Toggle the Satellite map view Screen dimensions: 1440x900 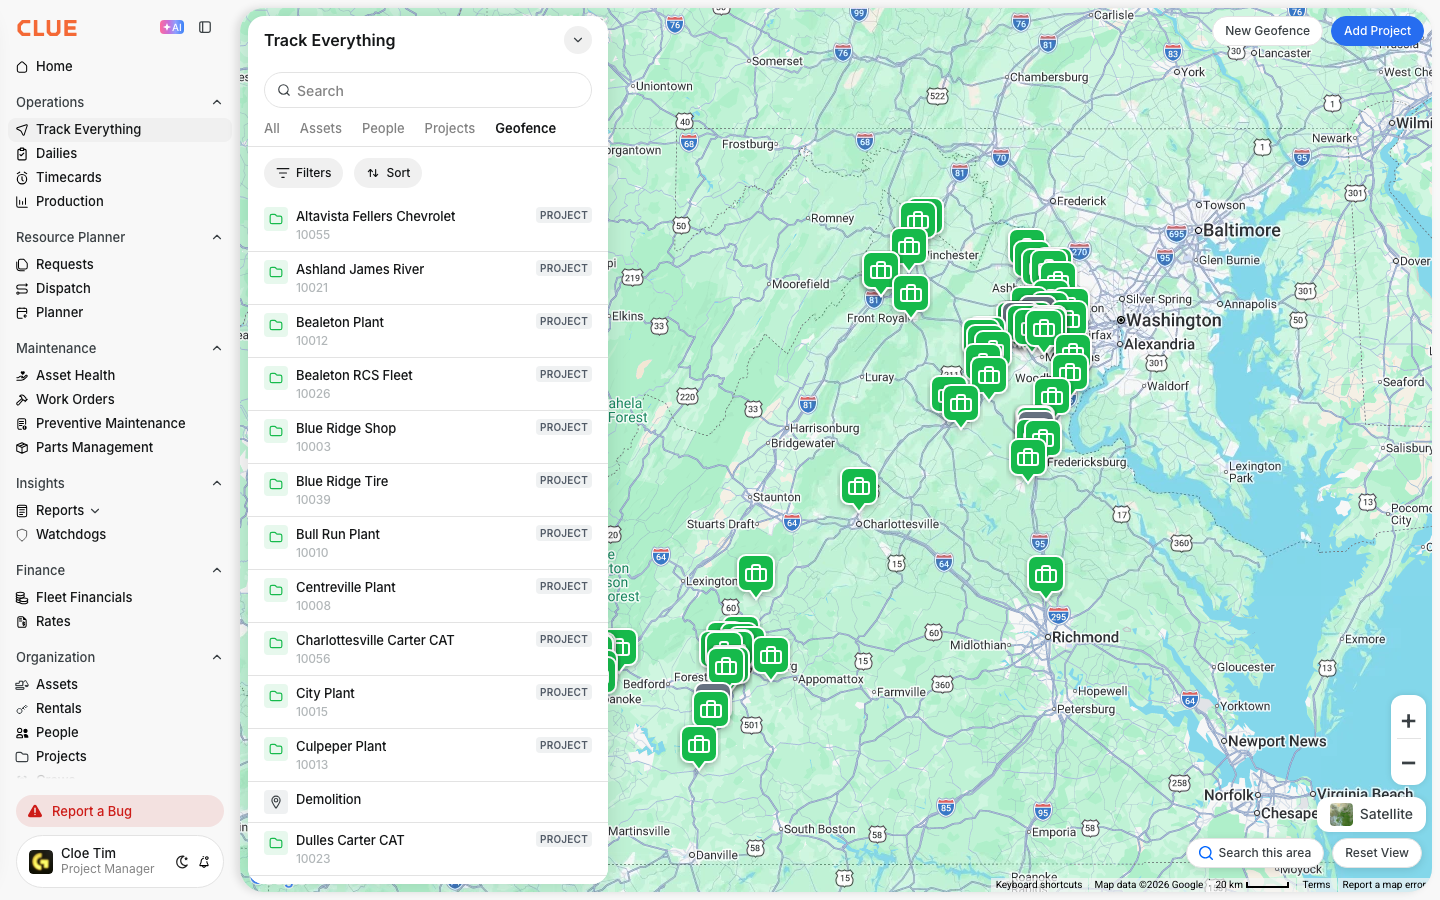pyautogui.click(x=1371, y=814)
